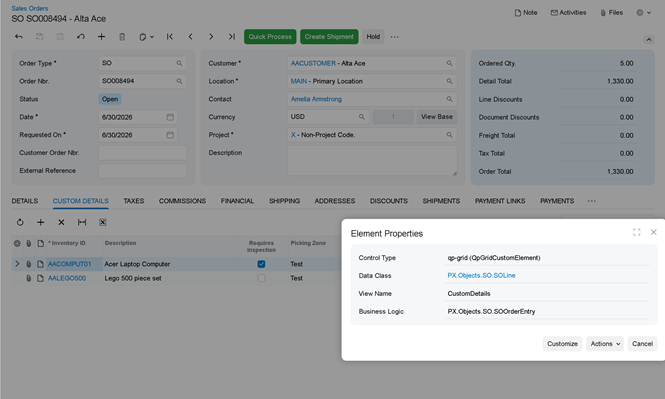Open the Note panel
Screen dimensions: 665x399
[526, 13]
